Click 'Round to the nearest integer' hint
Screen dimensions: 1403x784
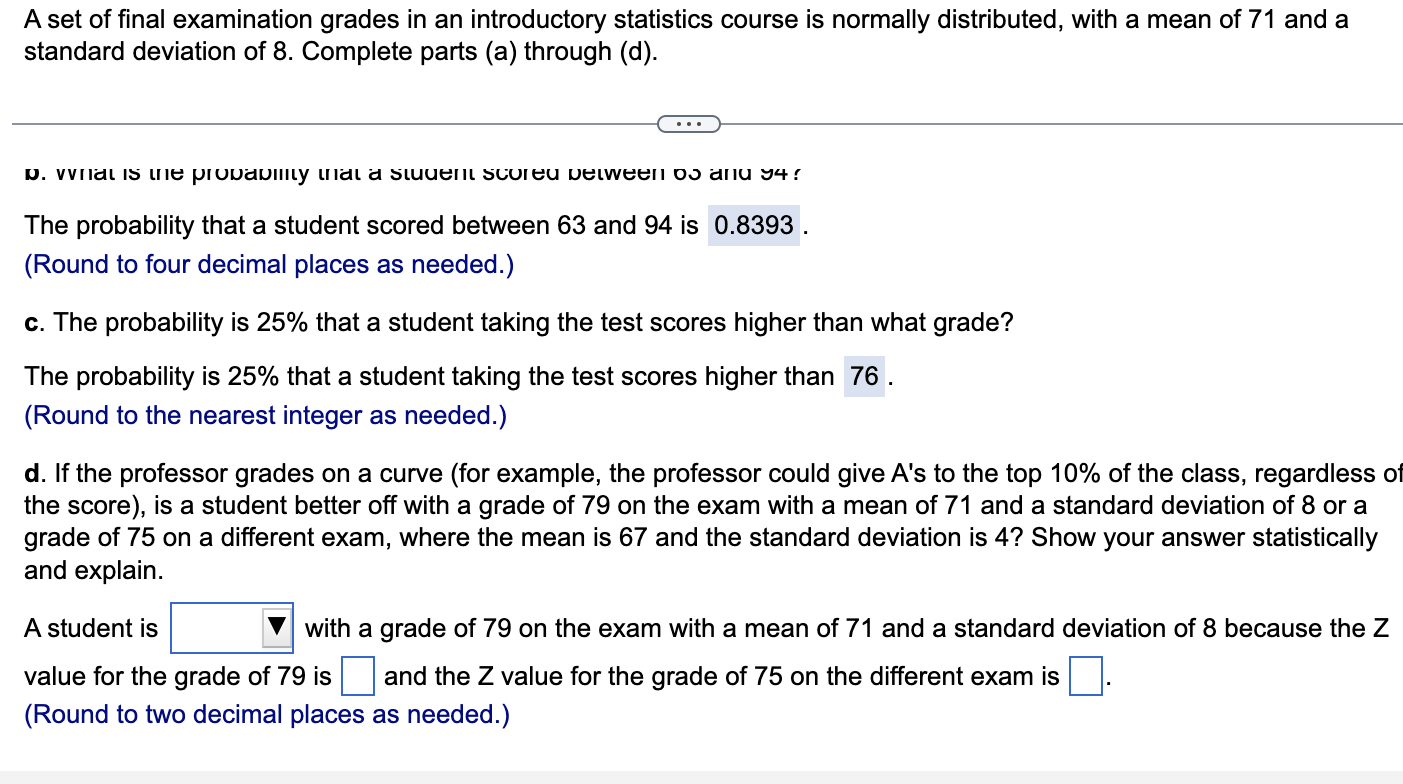click(x=266, y=415)
